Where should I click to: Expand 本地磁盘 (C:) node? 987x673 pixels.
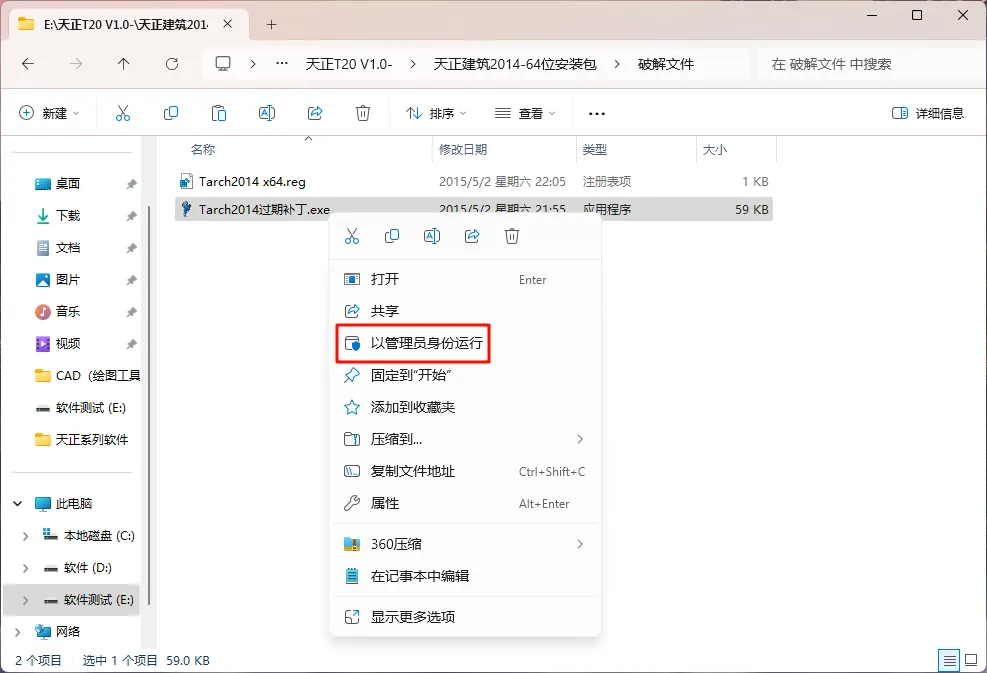coord(25,536)
